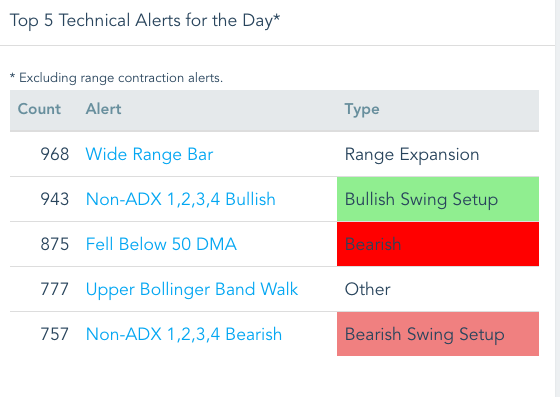This screenshot has height=397, width=560.
Task: Open the Non-ADX 1,2,3,4 Bearish link
Action: pyautogui.click(x=184, y=335)
